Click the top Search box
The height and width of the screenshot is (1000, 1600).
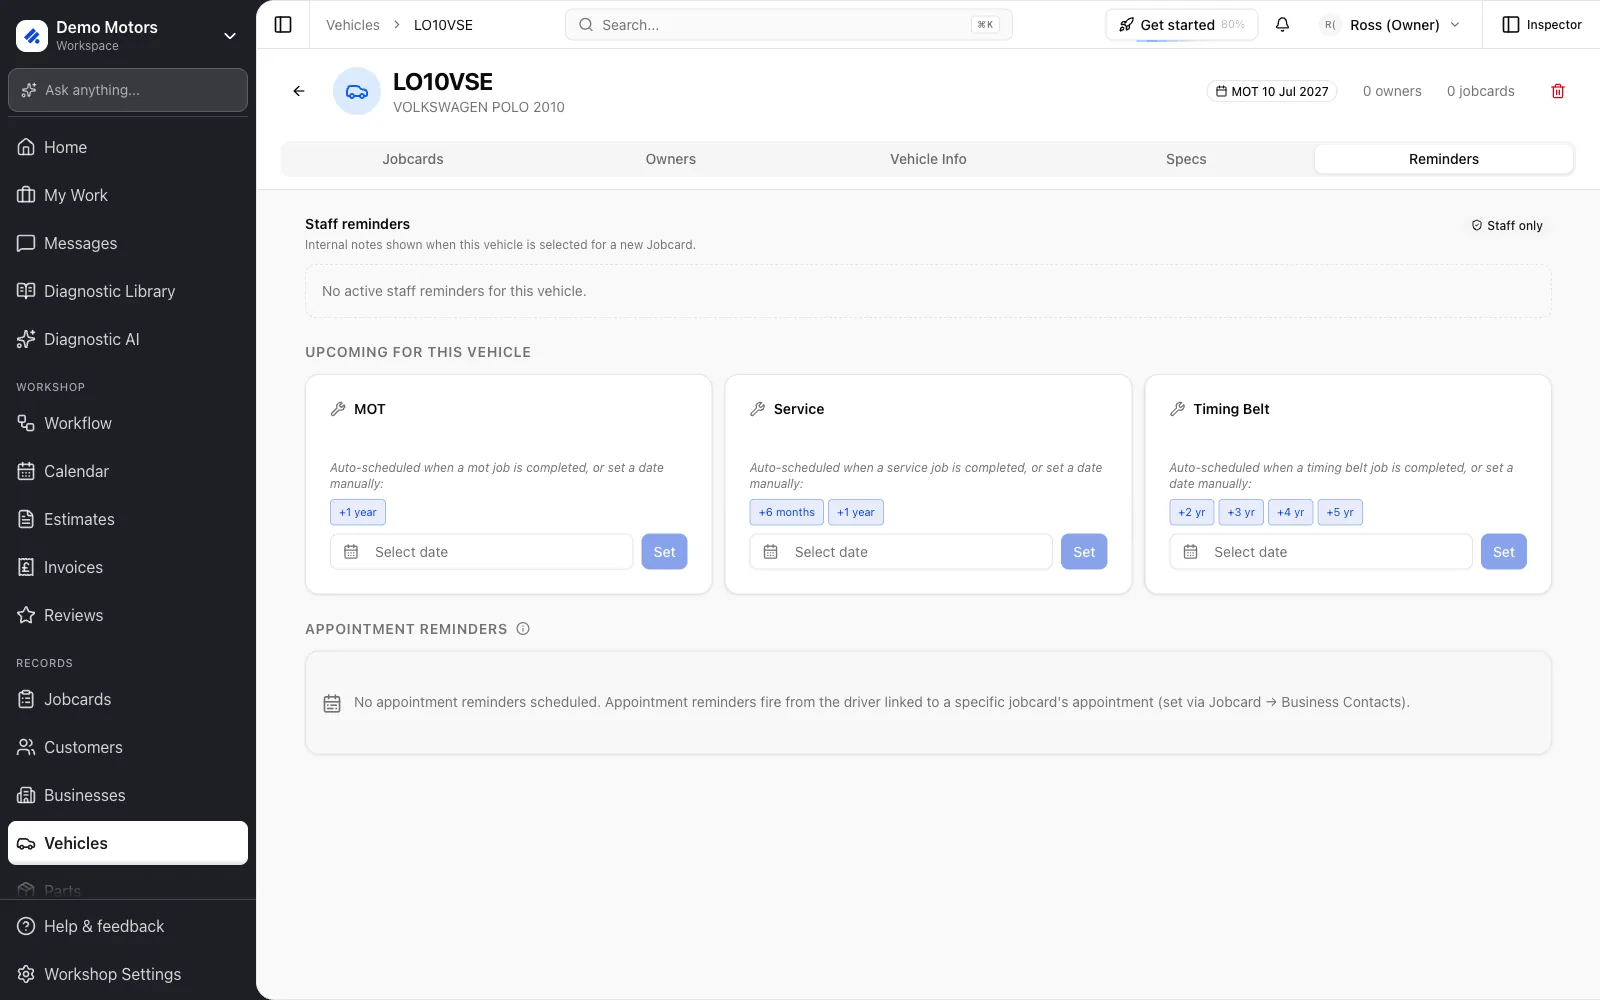click(x=789, y=25)
